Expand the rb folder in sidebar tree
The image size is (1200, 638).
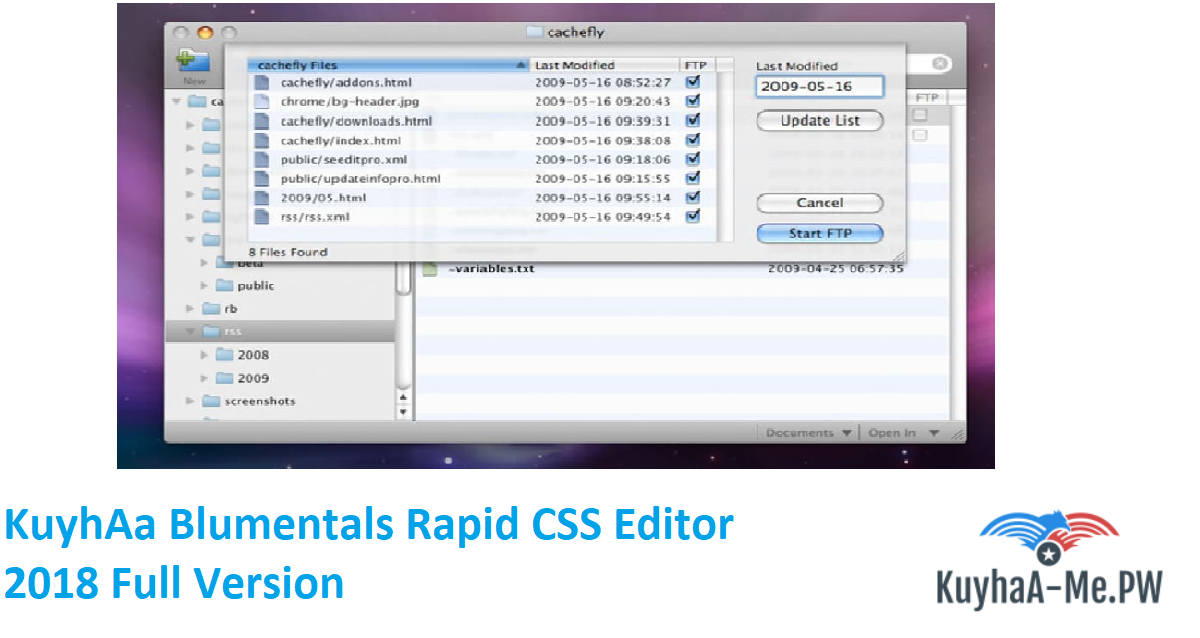190,309
